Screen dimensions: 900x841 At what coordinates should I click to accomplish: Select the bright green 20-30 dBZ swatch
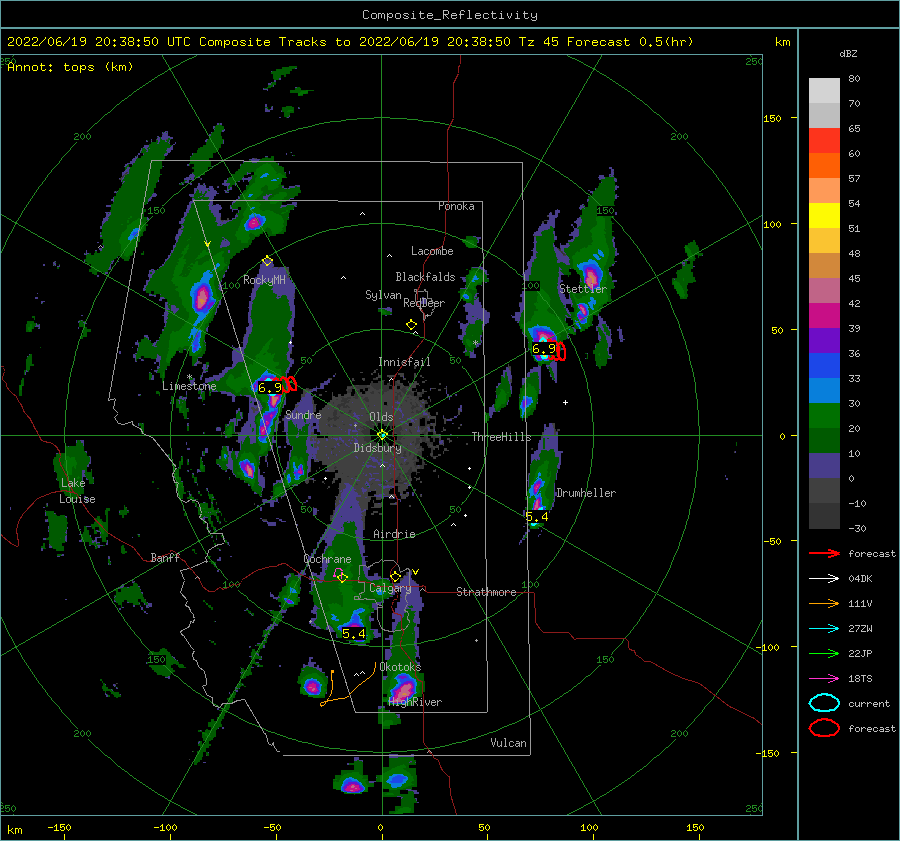824,416
